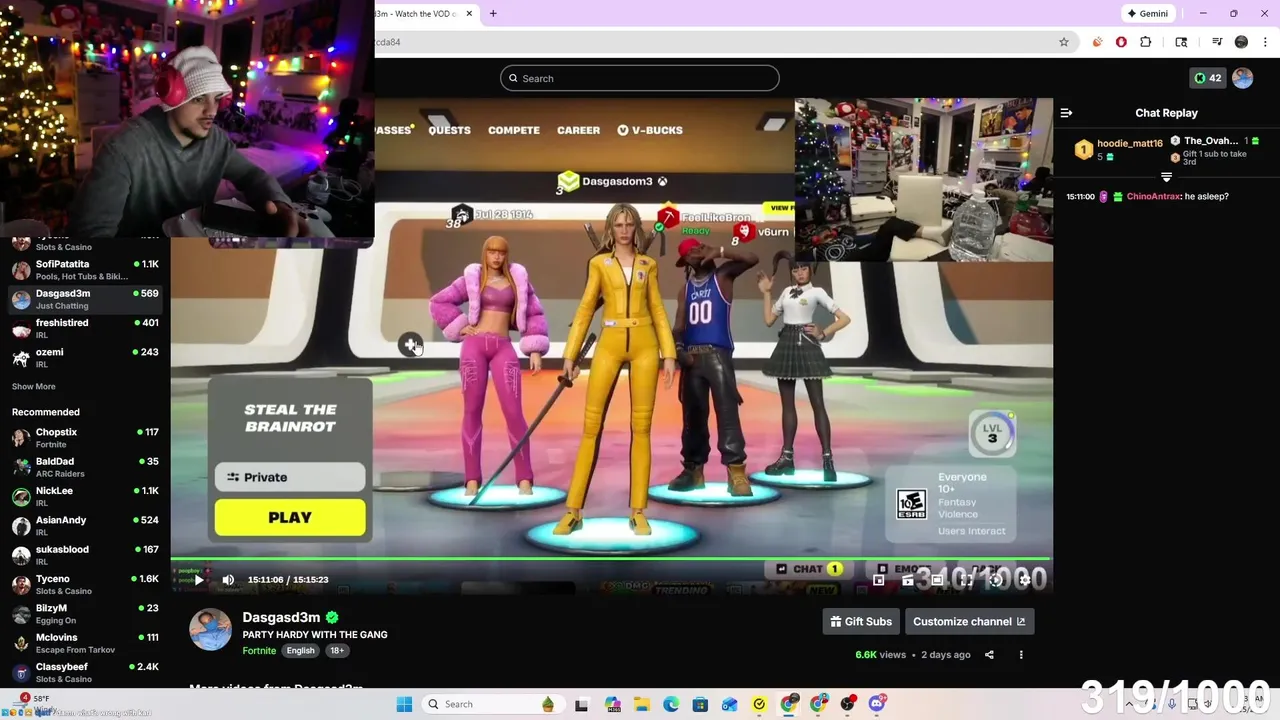
Task: Collapse chat with the arrow-lines icon
Action: 1066,113
